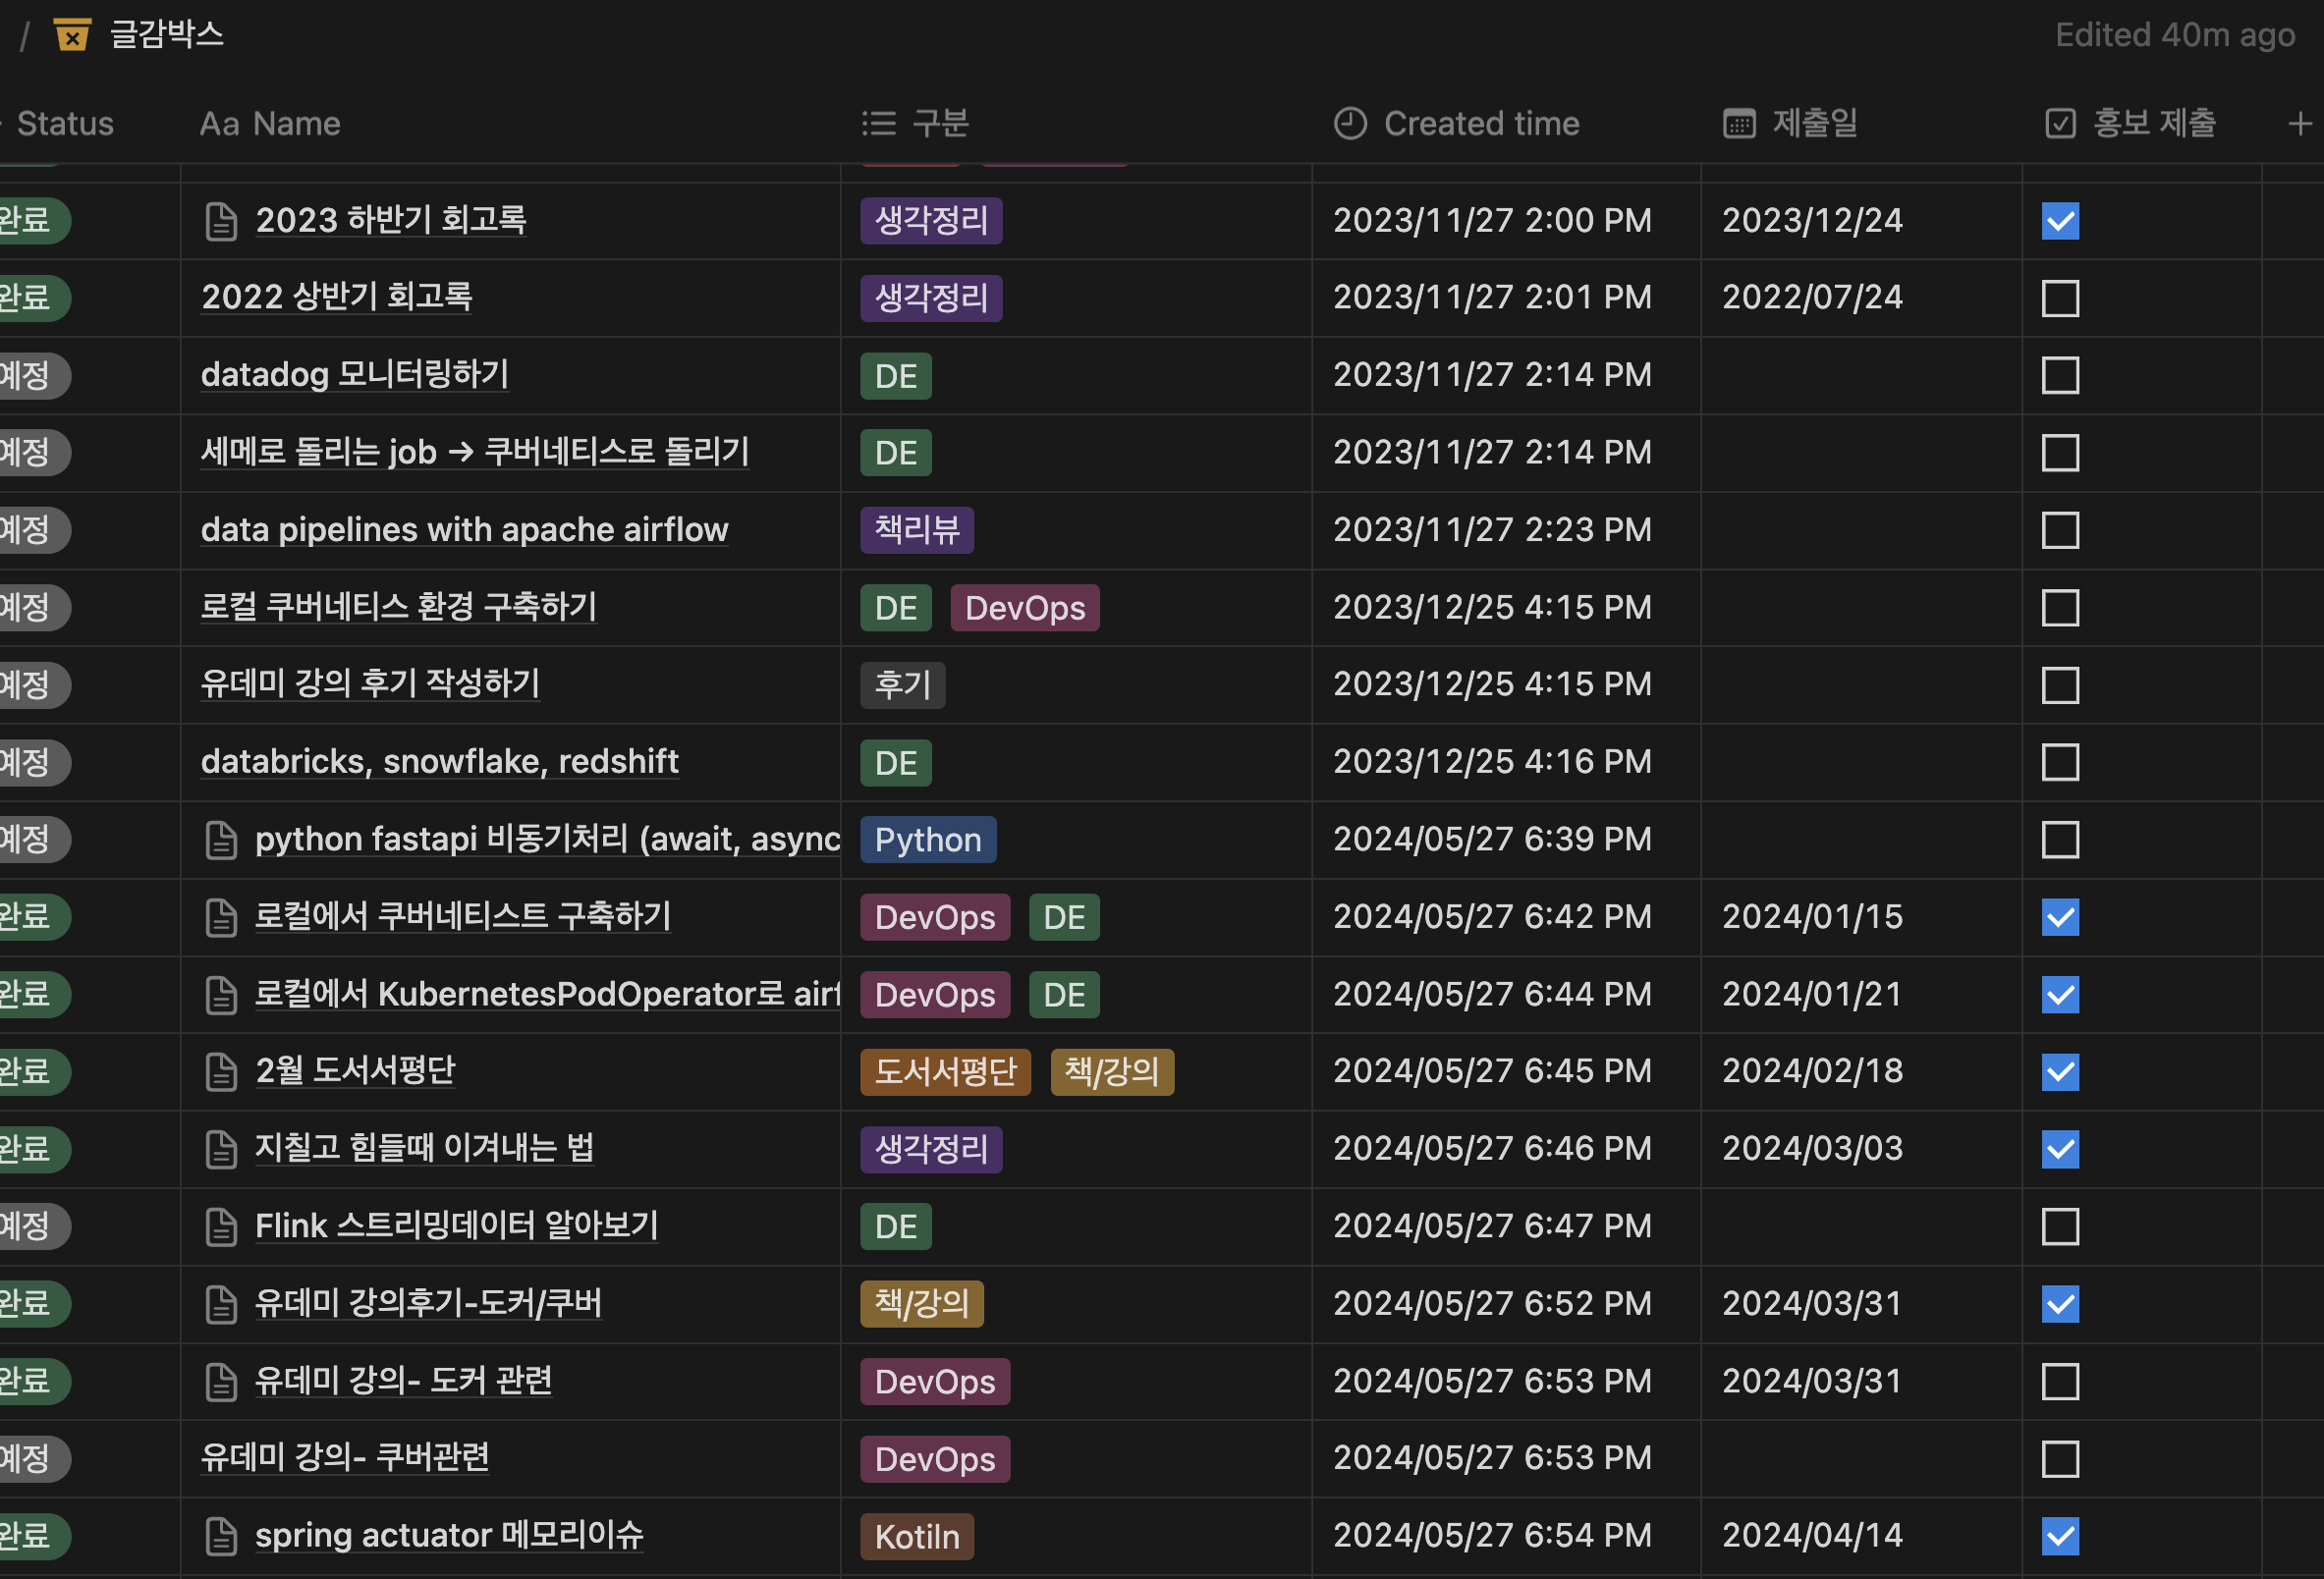This screenshot has width=2324, height=1579.
Task: Open the Status column header
Action: click(65, 124)
